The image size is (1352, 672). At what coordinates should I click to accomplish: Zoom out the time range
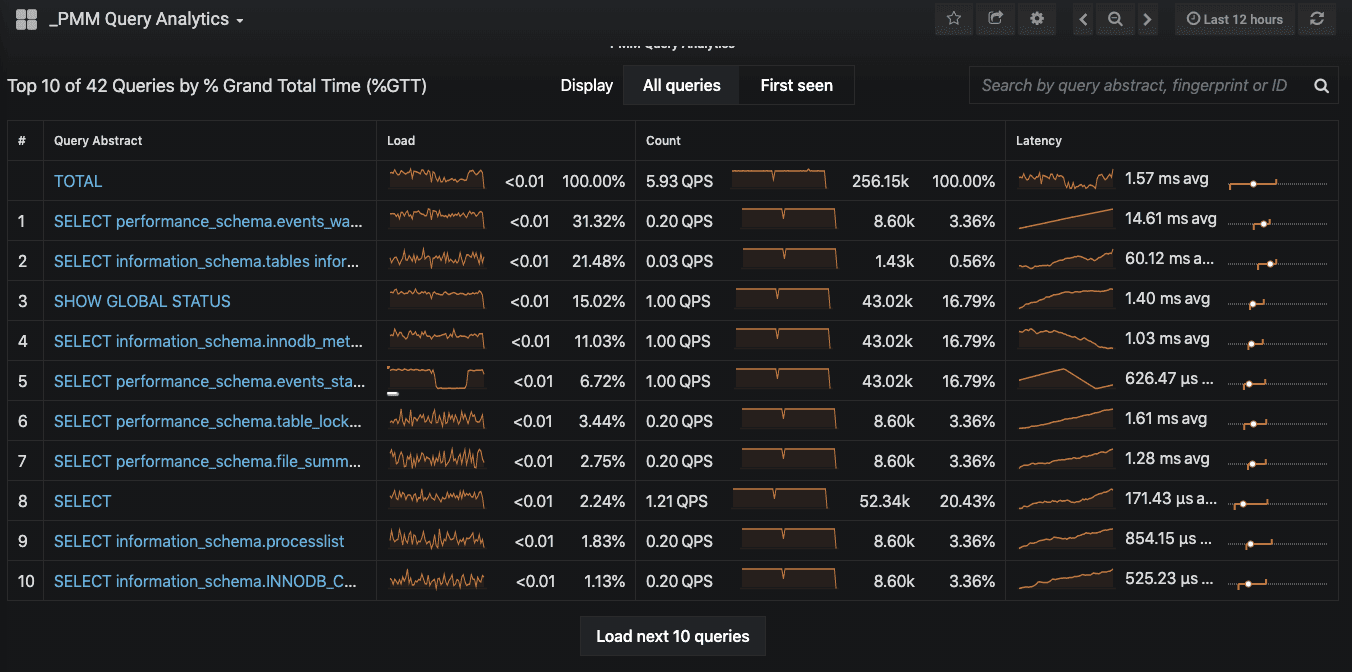point(1115,19)
